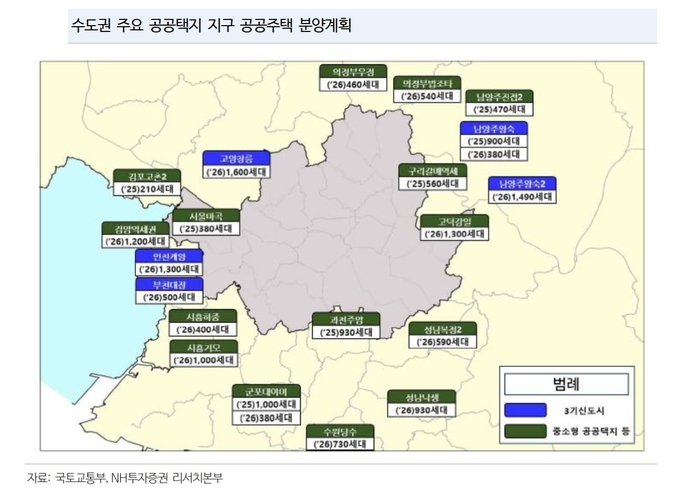
Task: Select the 서울마곡 district label
Action: coord(206,214)
